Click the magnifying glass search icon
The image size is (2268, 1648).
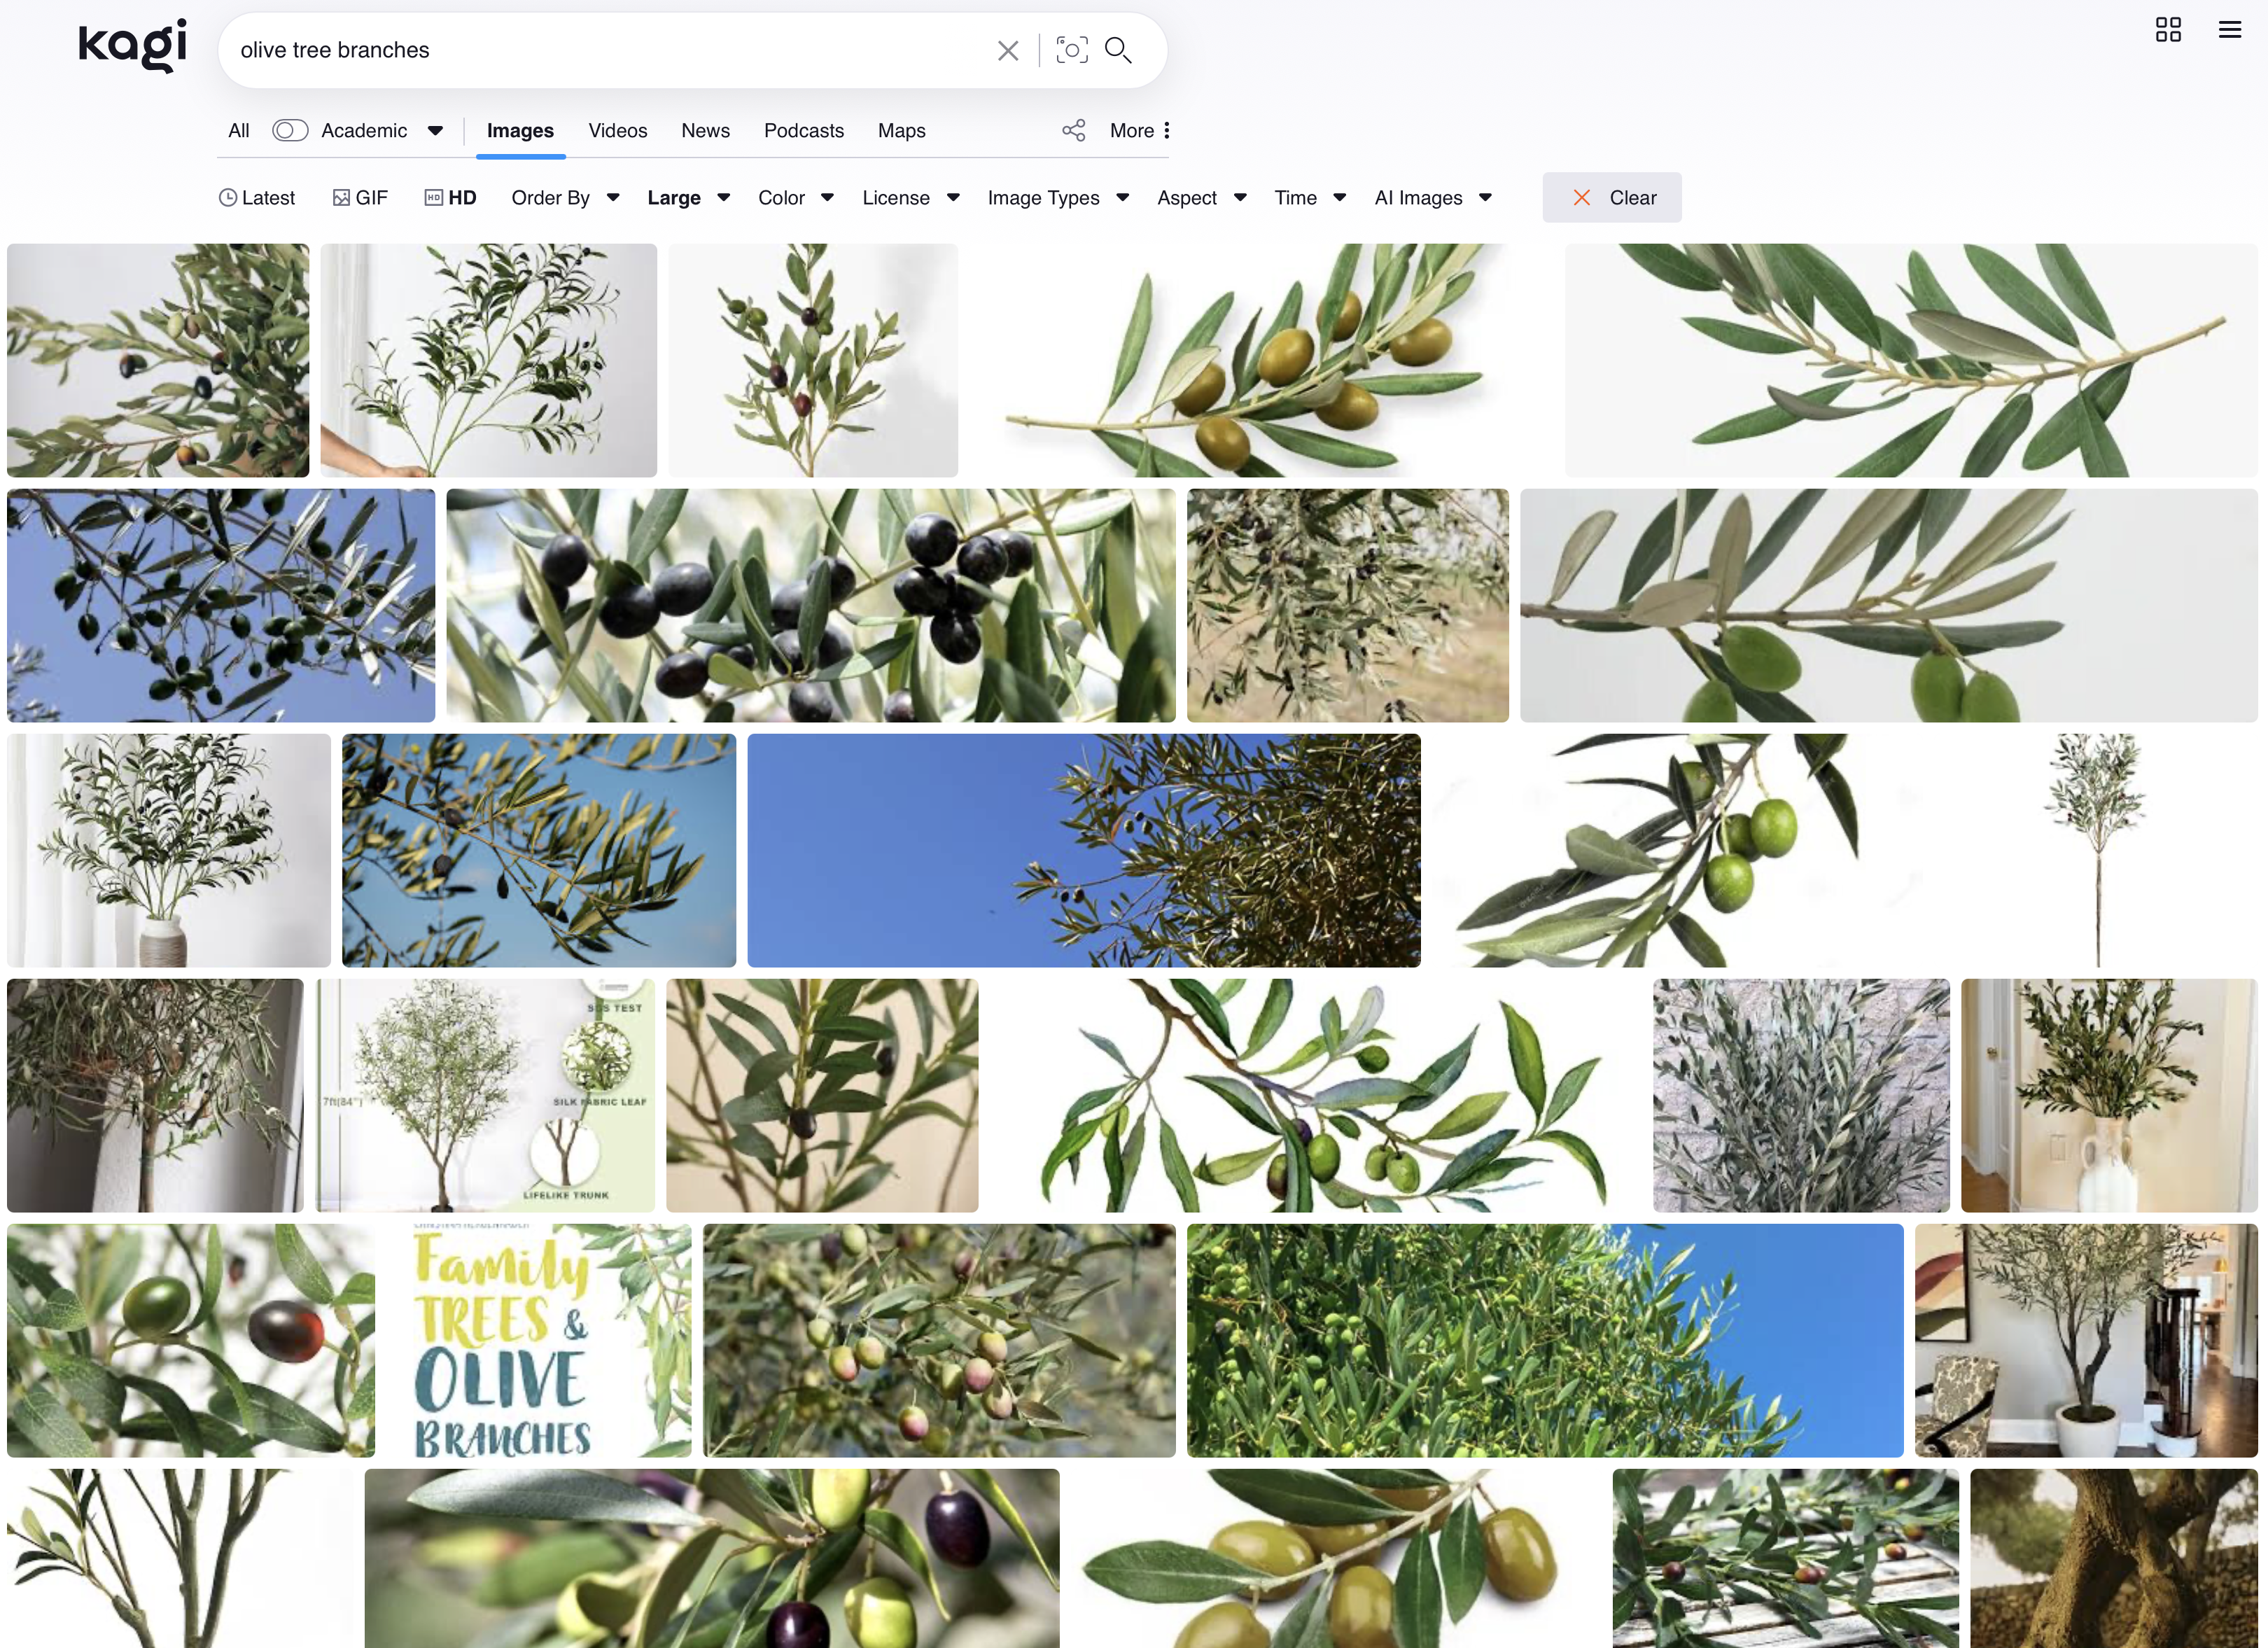coord(1118,50)
